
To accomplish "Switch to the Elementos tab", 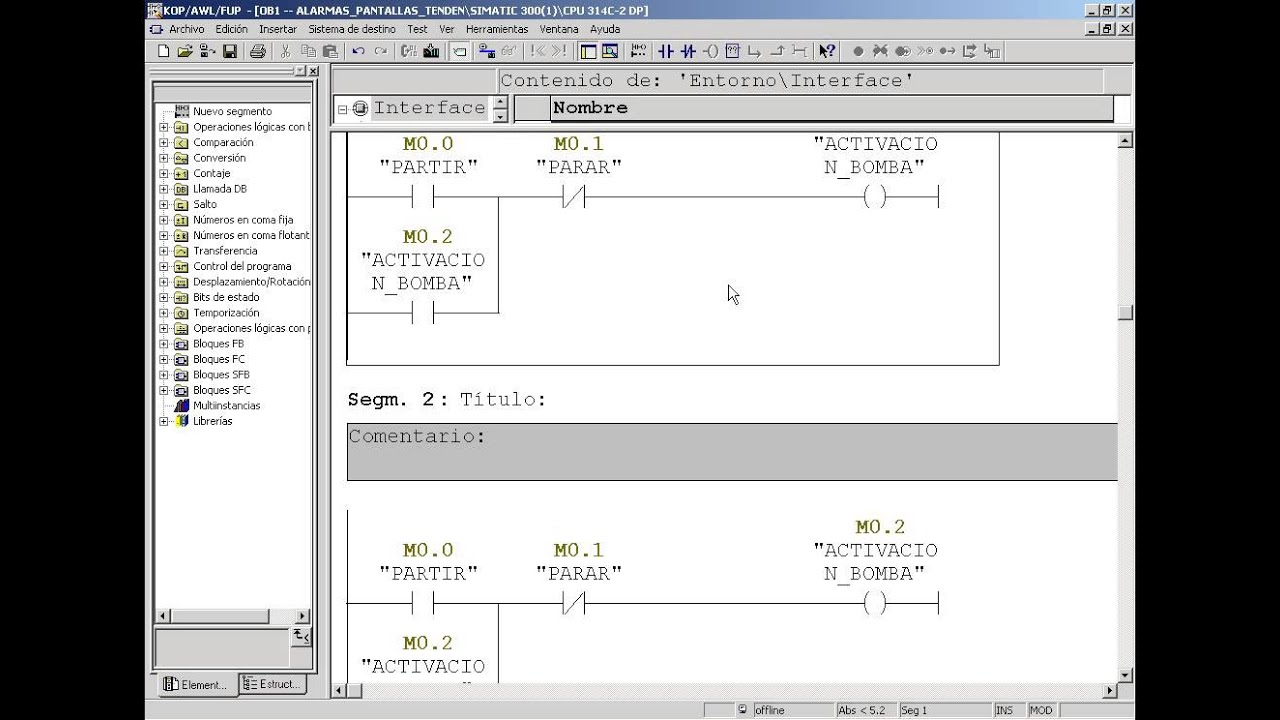I will [x=198, y=684].
